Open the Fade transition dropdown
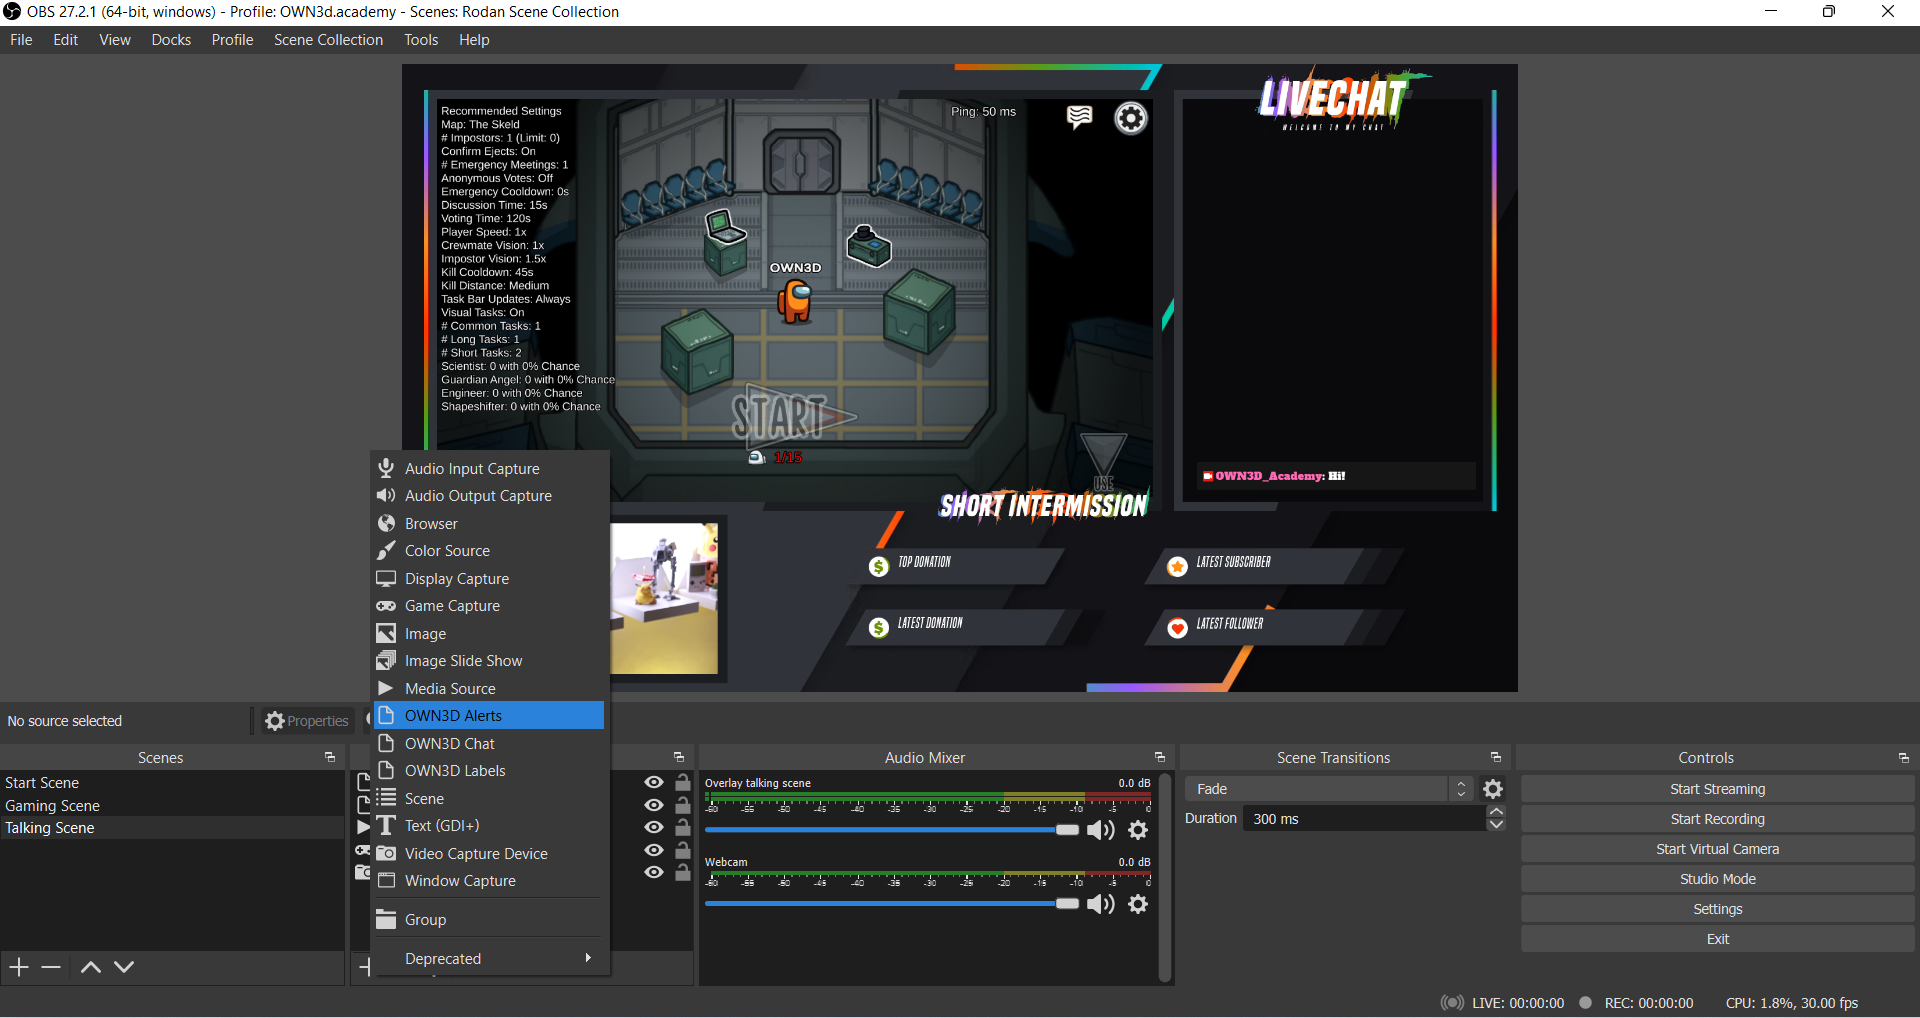 [1328, 789]
